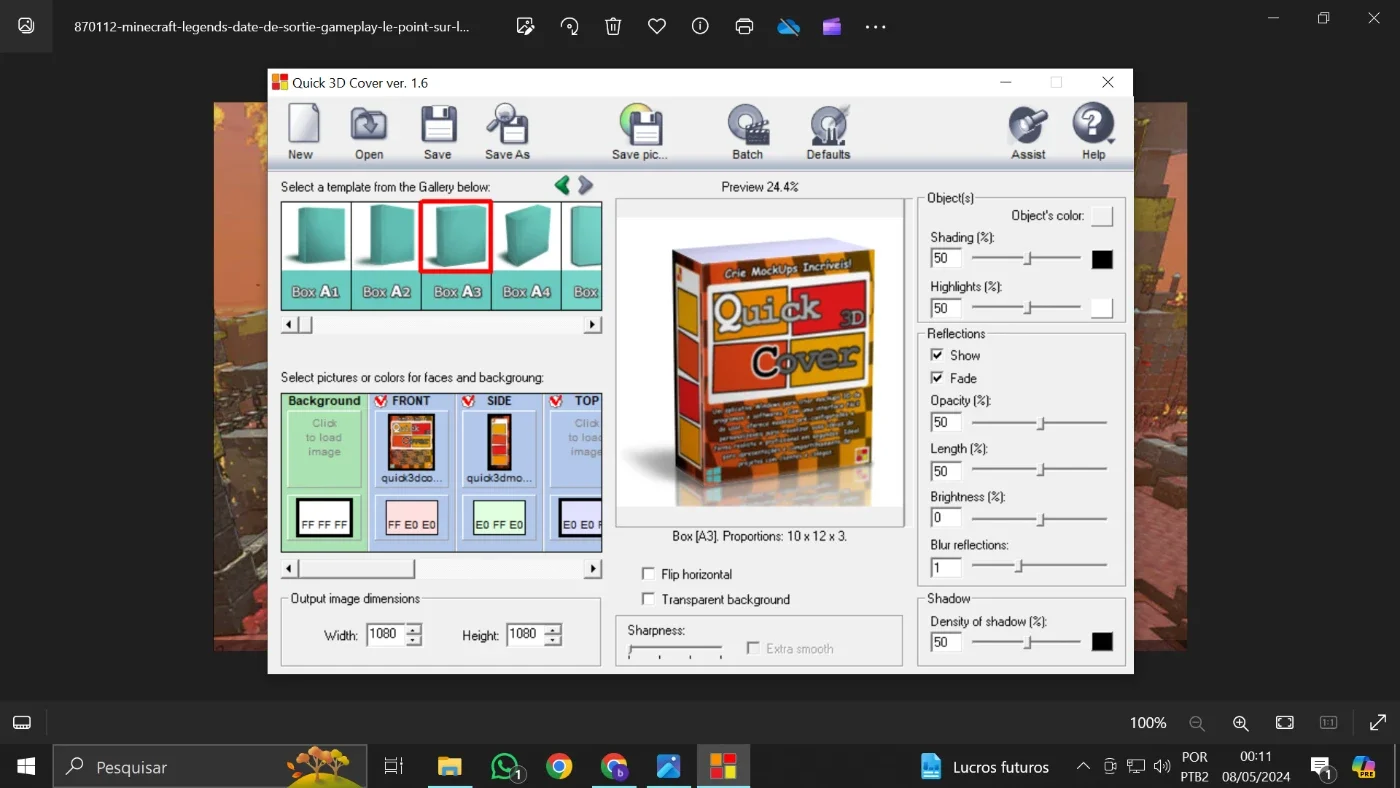
Task: Rotate the image in Photos viewer
Action: [570, 27]
